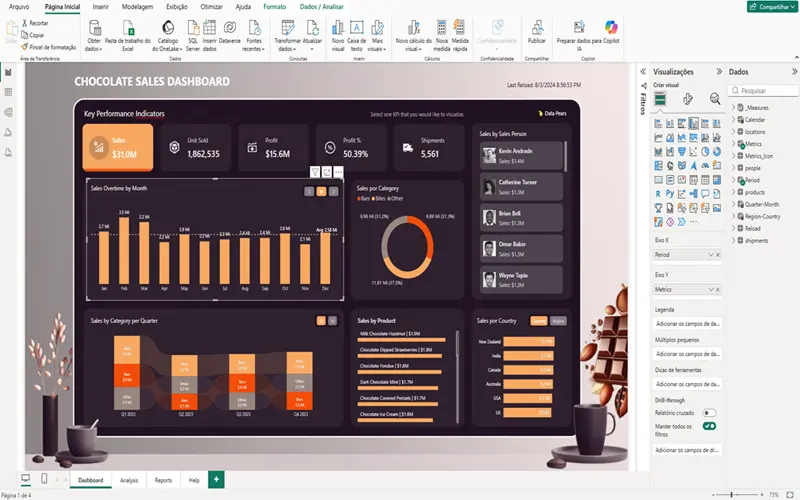Image resolution: width=800 pixels, height=500 pixels.
Task: Open dropdown arrow on Period field in Eixo X
Action: click(x=711, y=255)
